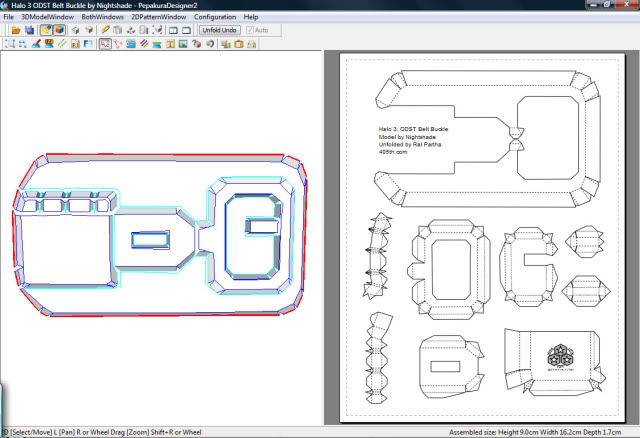640x438 pixels.
Task: Toggle the split two-pane window layout icon
Action: (x=173, y=30)
